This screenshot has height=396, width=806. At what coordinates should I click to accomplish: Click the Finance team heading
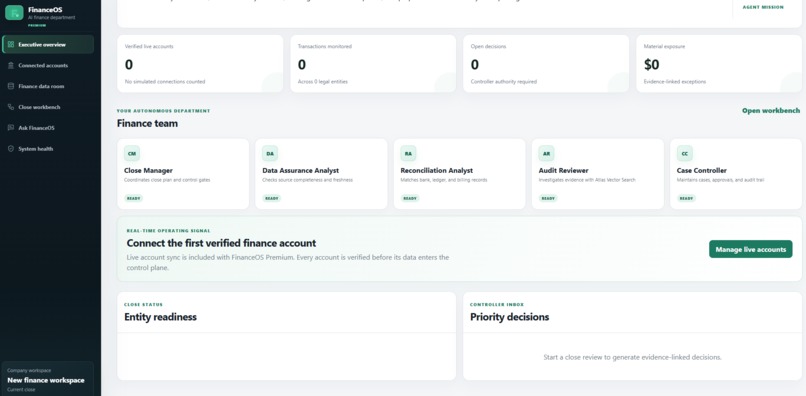point(148,123)
